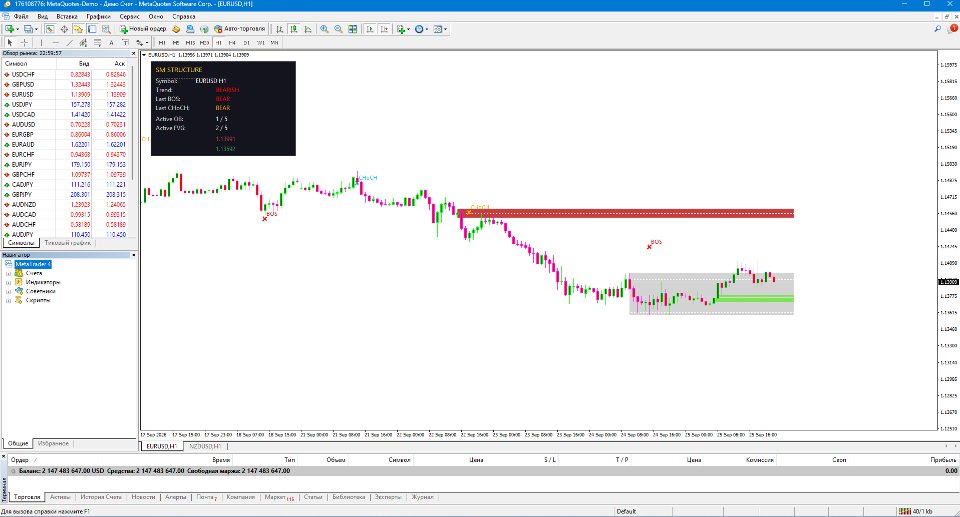
Task: Toggle chart auto scroll
Action: tap(370, 29)
